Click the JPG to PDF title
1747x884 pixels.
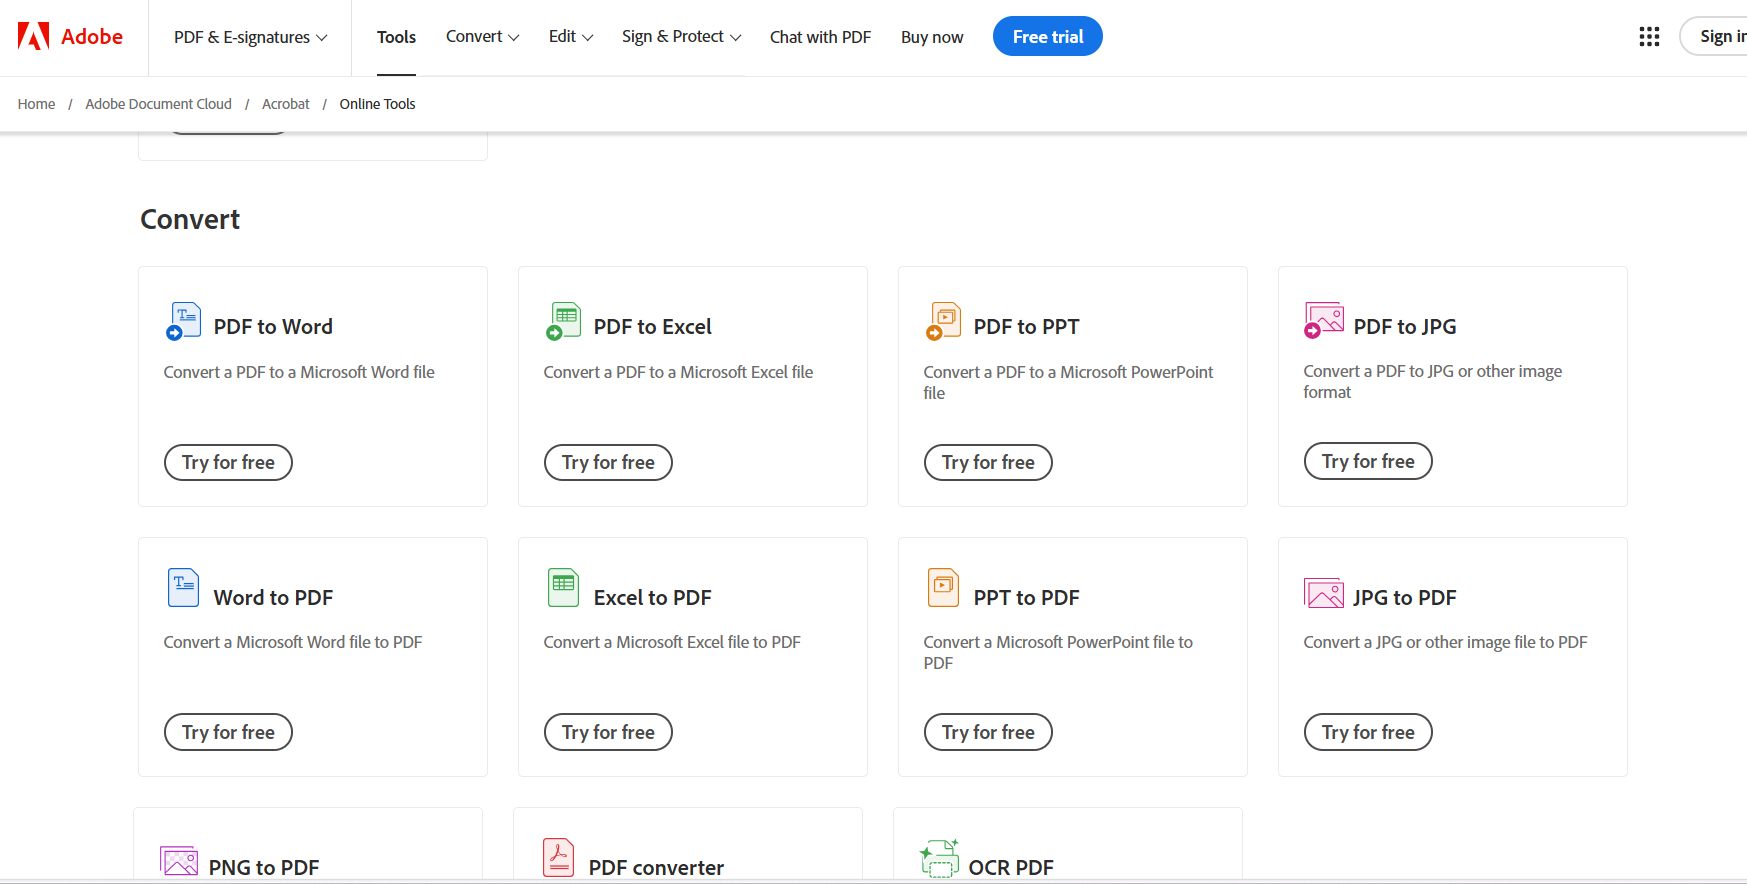1404,598
